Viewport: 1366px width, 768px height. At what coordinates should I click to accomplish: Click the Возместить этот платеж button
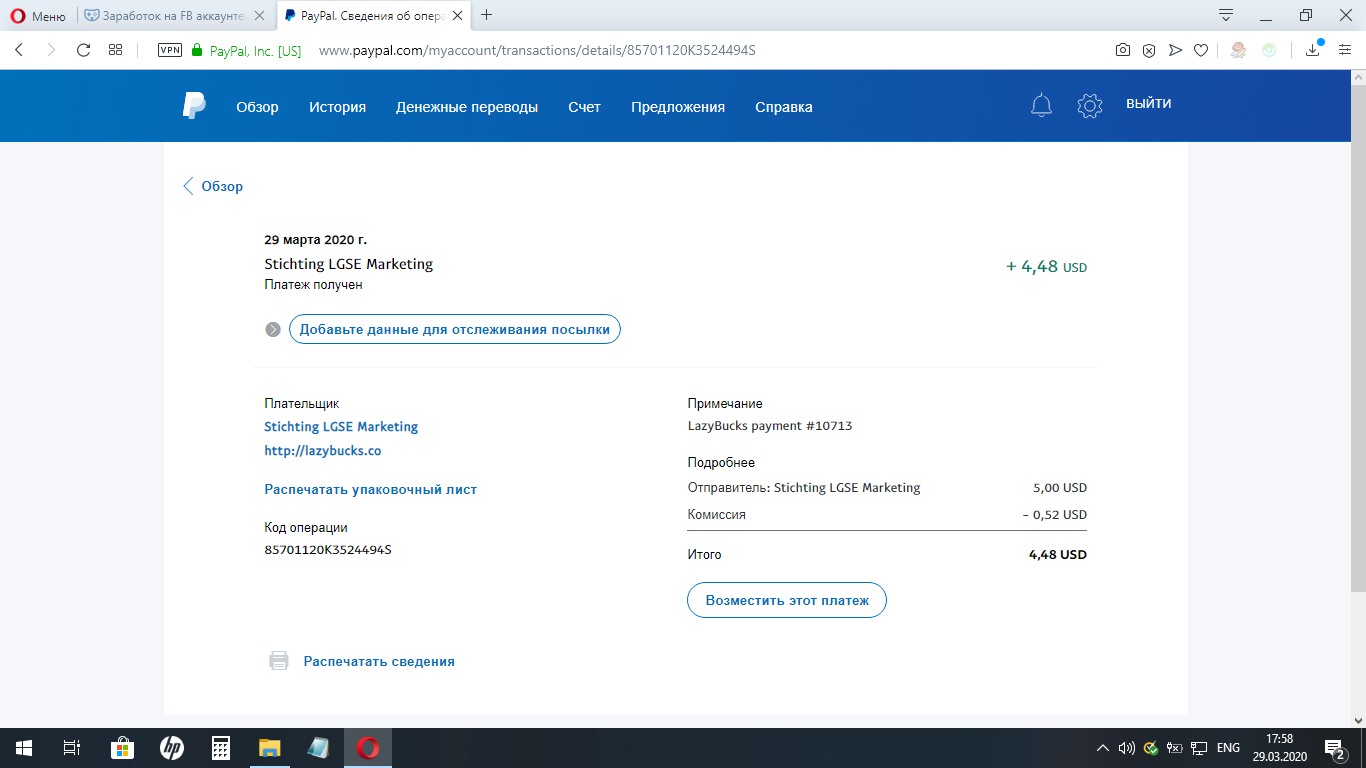click(x=787, y=600)
